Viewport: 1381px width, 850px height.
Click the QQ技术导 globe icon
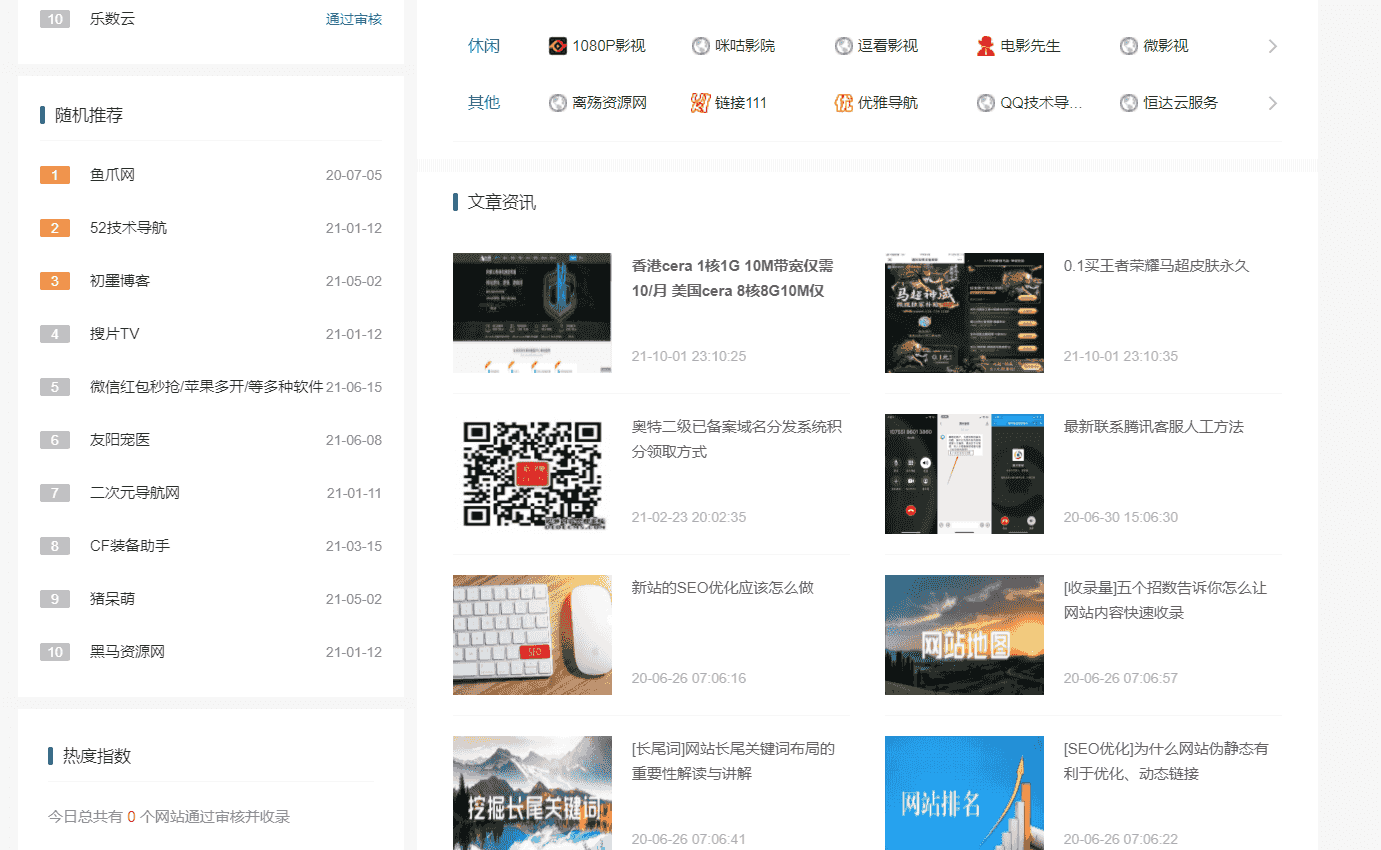[x=986, y=103]
